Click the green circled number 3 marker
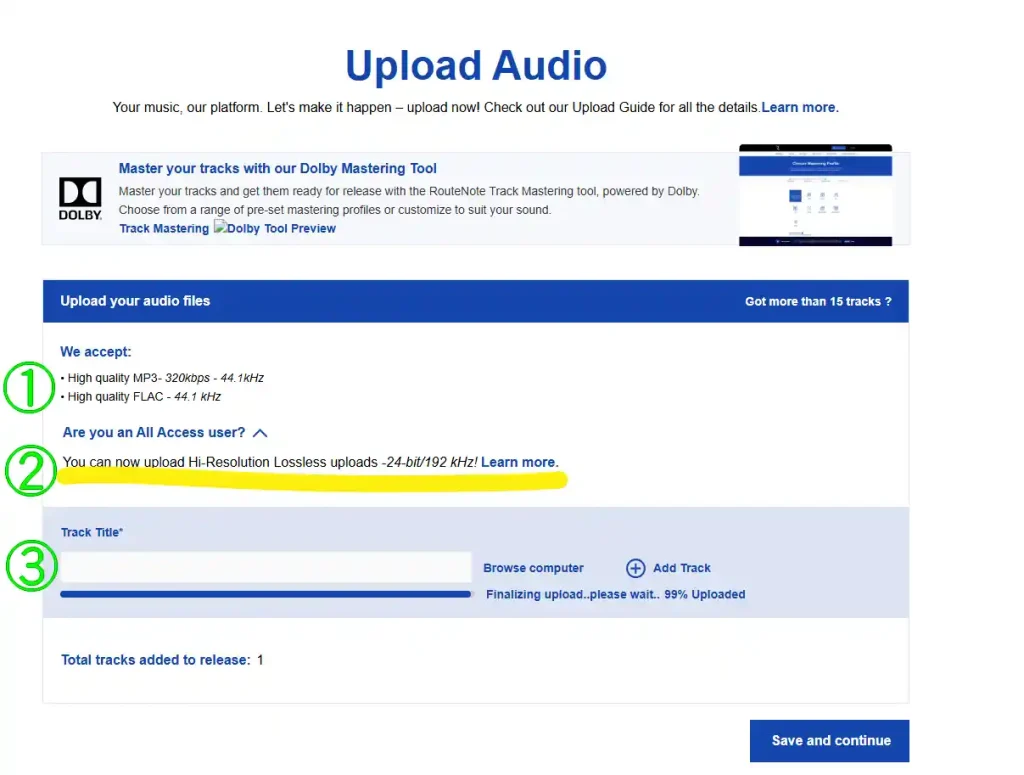The width and height of the screenshot is (1024, 775). [x=29, y=567]
